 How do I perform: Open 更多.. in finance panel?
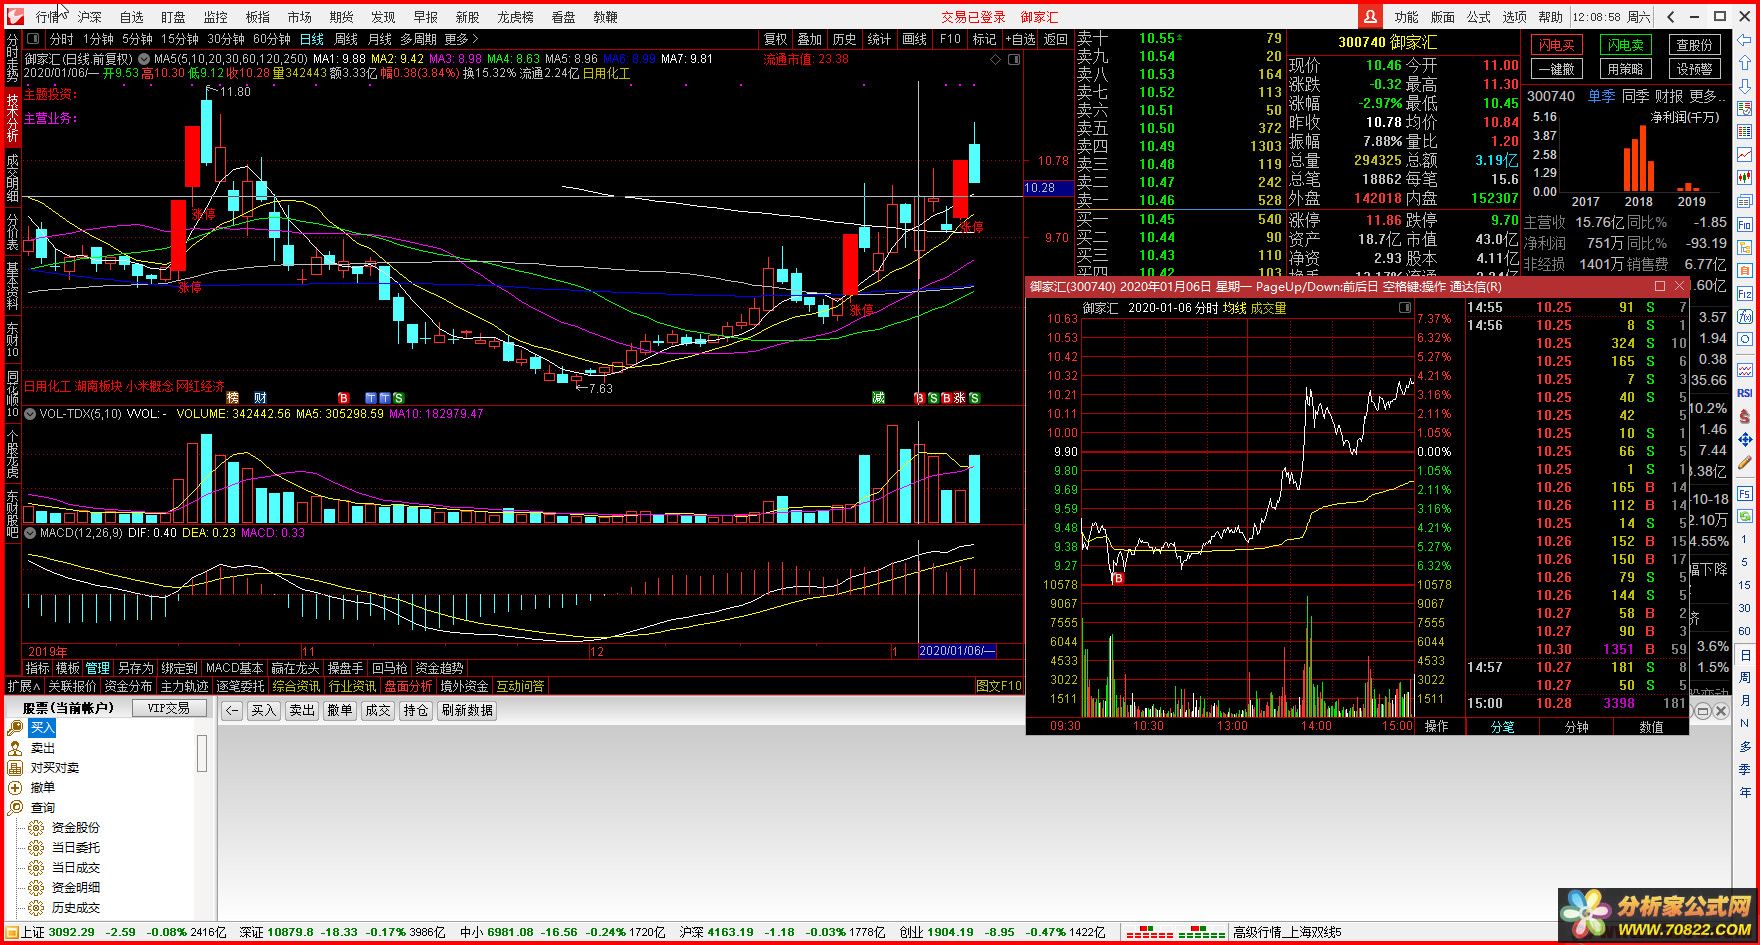click(1707, 96)
